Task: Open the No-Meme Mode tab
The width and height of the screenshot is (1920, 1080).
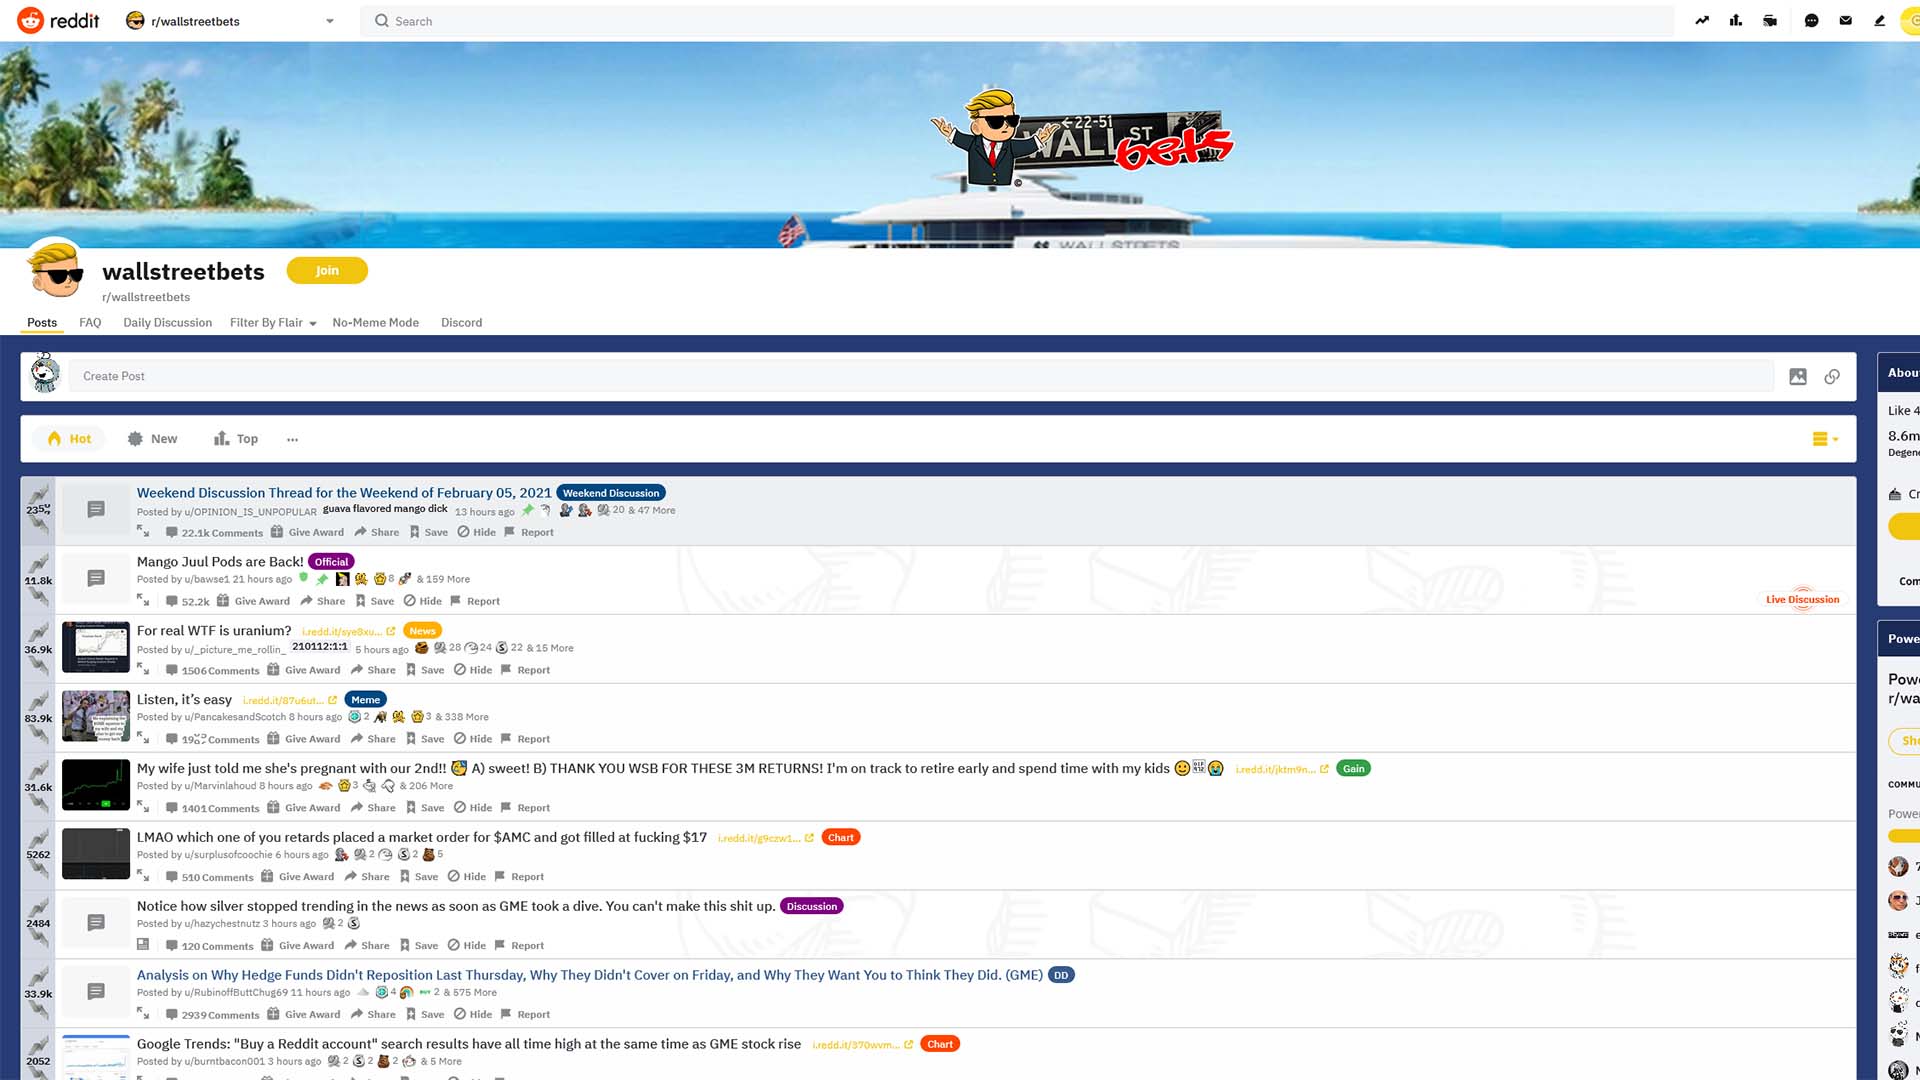Action: [375, 322]
